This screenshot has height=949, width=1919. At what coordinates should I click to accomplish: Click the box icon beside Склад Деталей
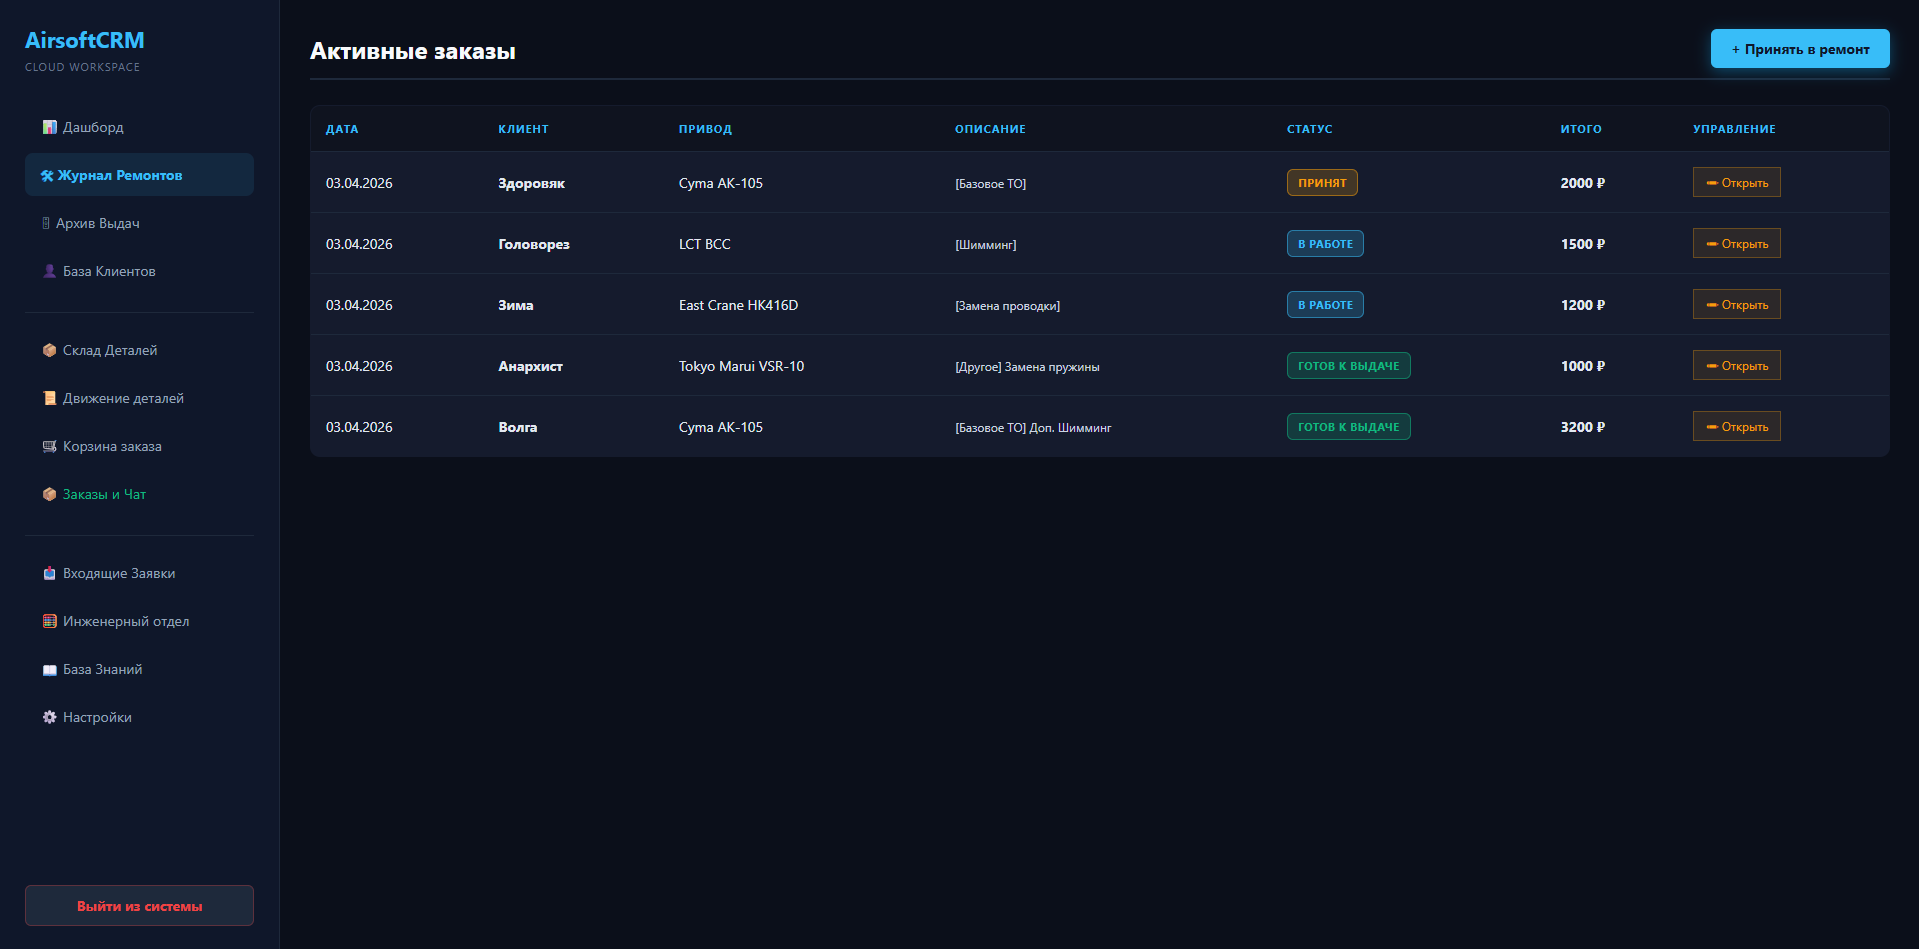[x=49, y=350]
